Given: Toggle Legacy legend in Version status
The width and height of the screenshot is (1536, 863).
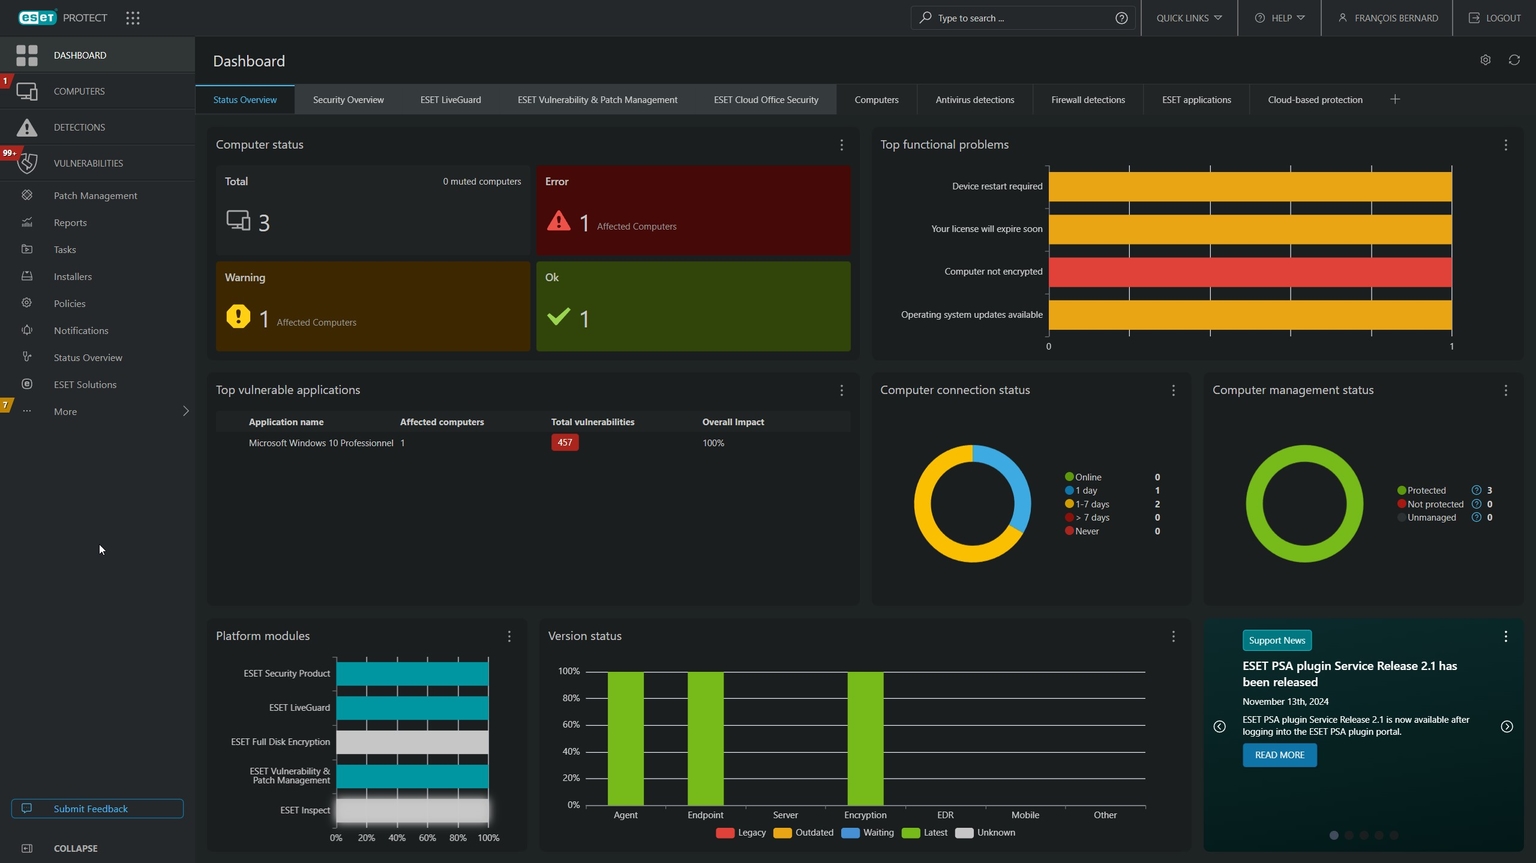Looking at the screenshot, I should point(741,833).
